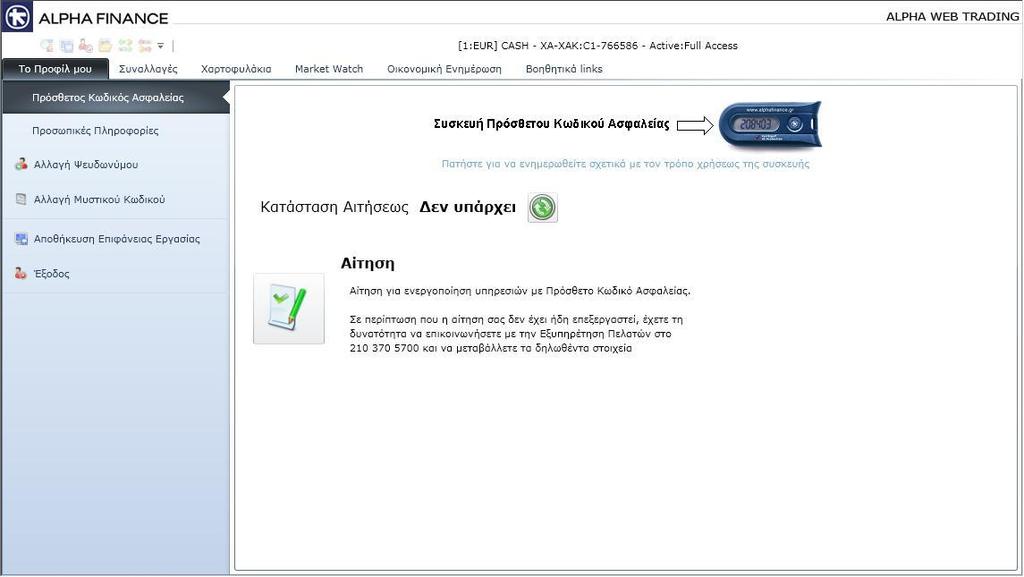
Task: Click the Συσκευή Πρόσθετου Κωδικού Ασφαλείας label
Action: [x=551, y=123]
